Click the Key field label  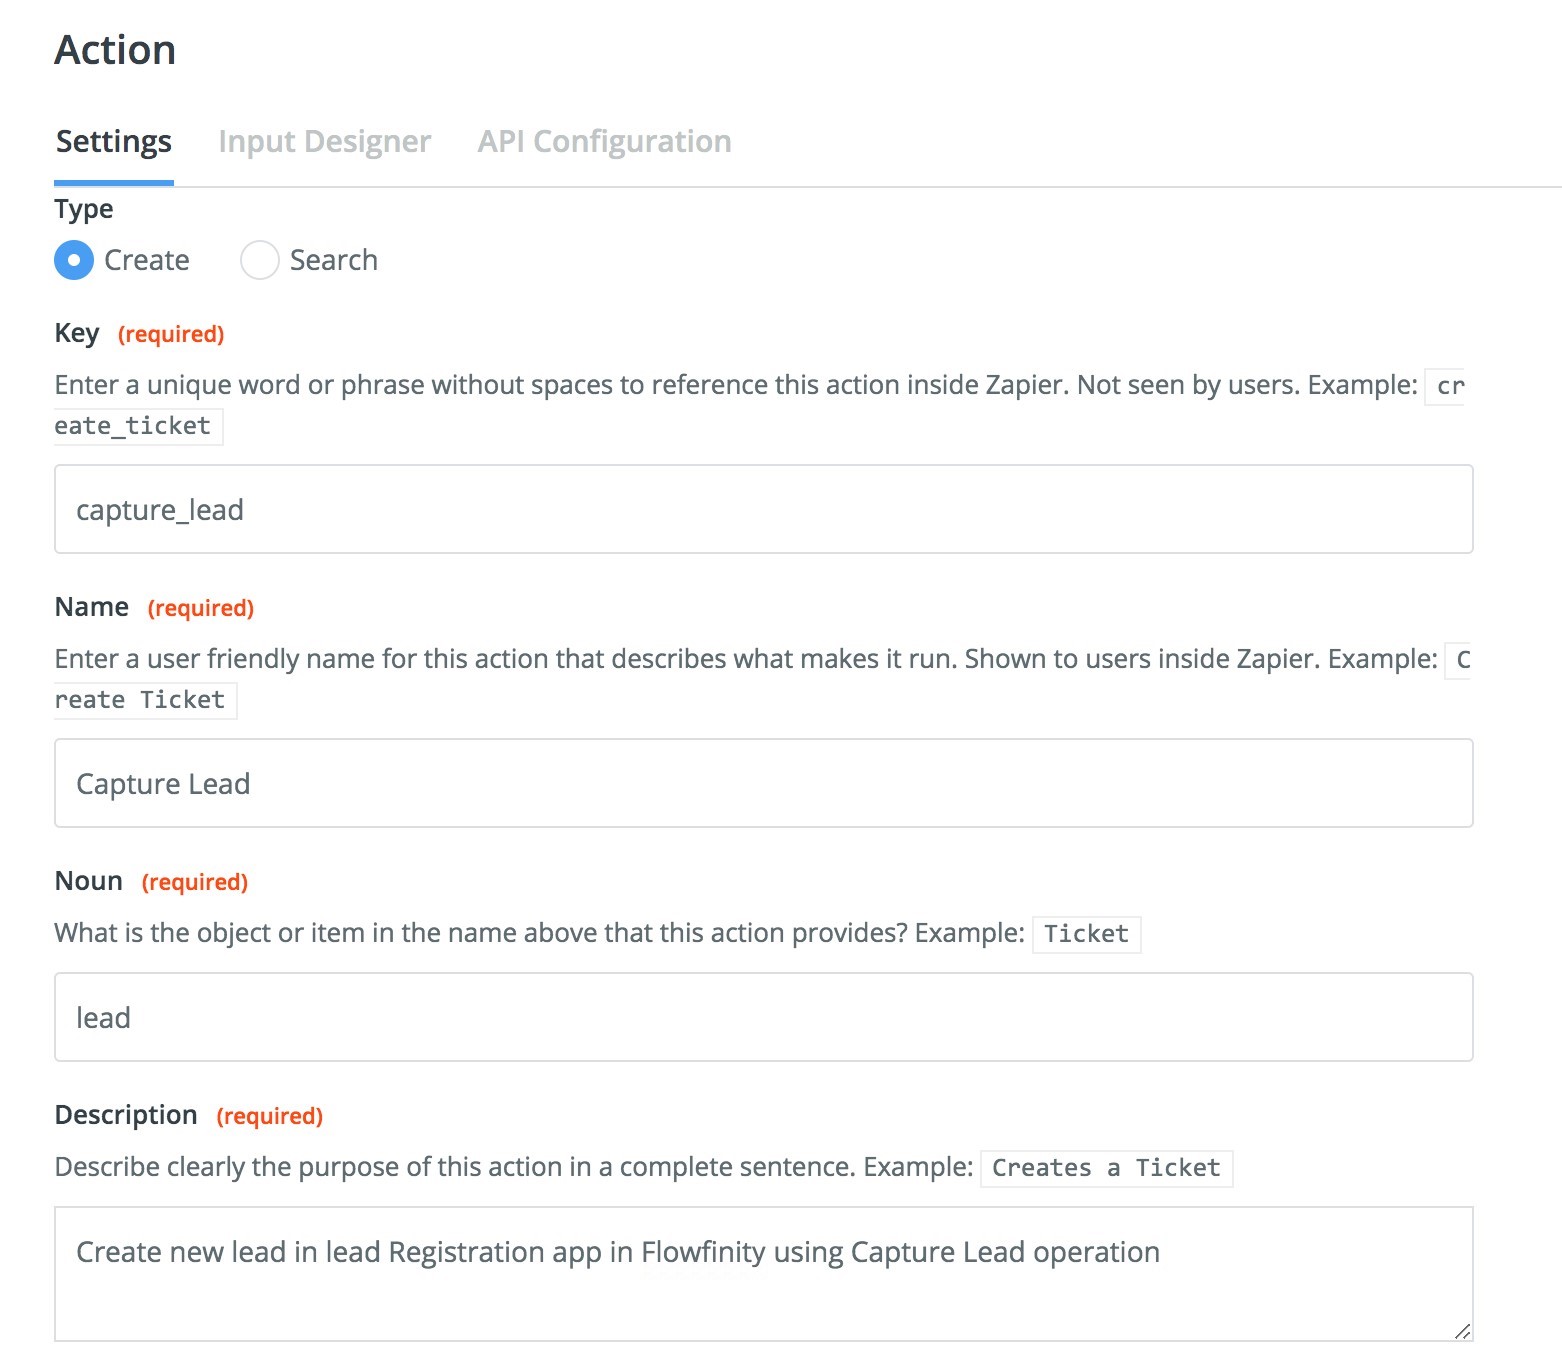click(77, 333)
